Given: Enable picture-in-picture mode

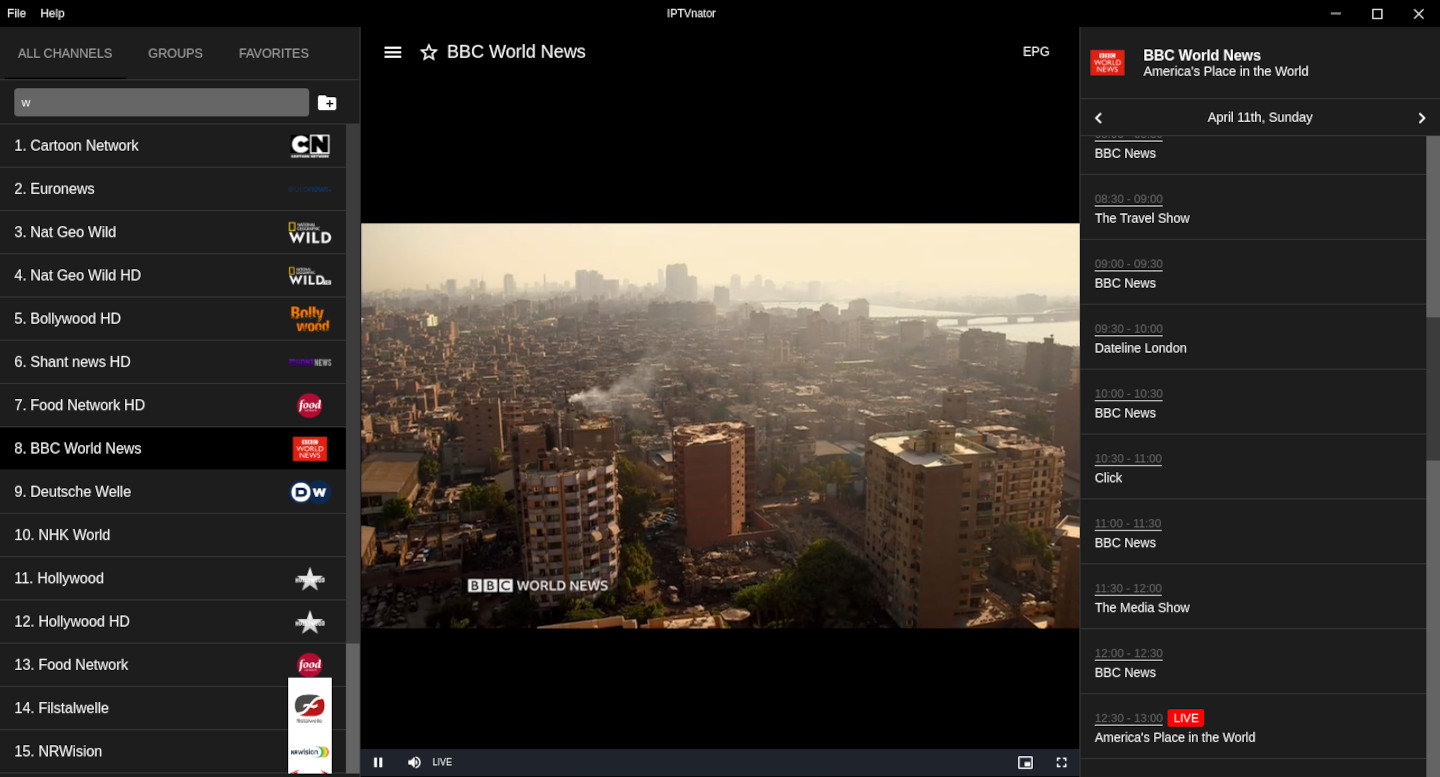Looking at the screenshot, I should click(x=1025, y=762).
